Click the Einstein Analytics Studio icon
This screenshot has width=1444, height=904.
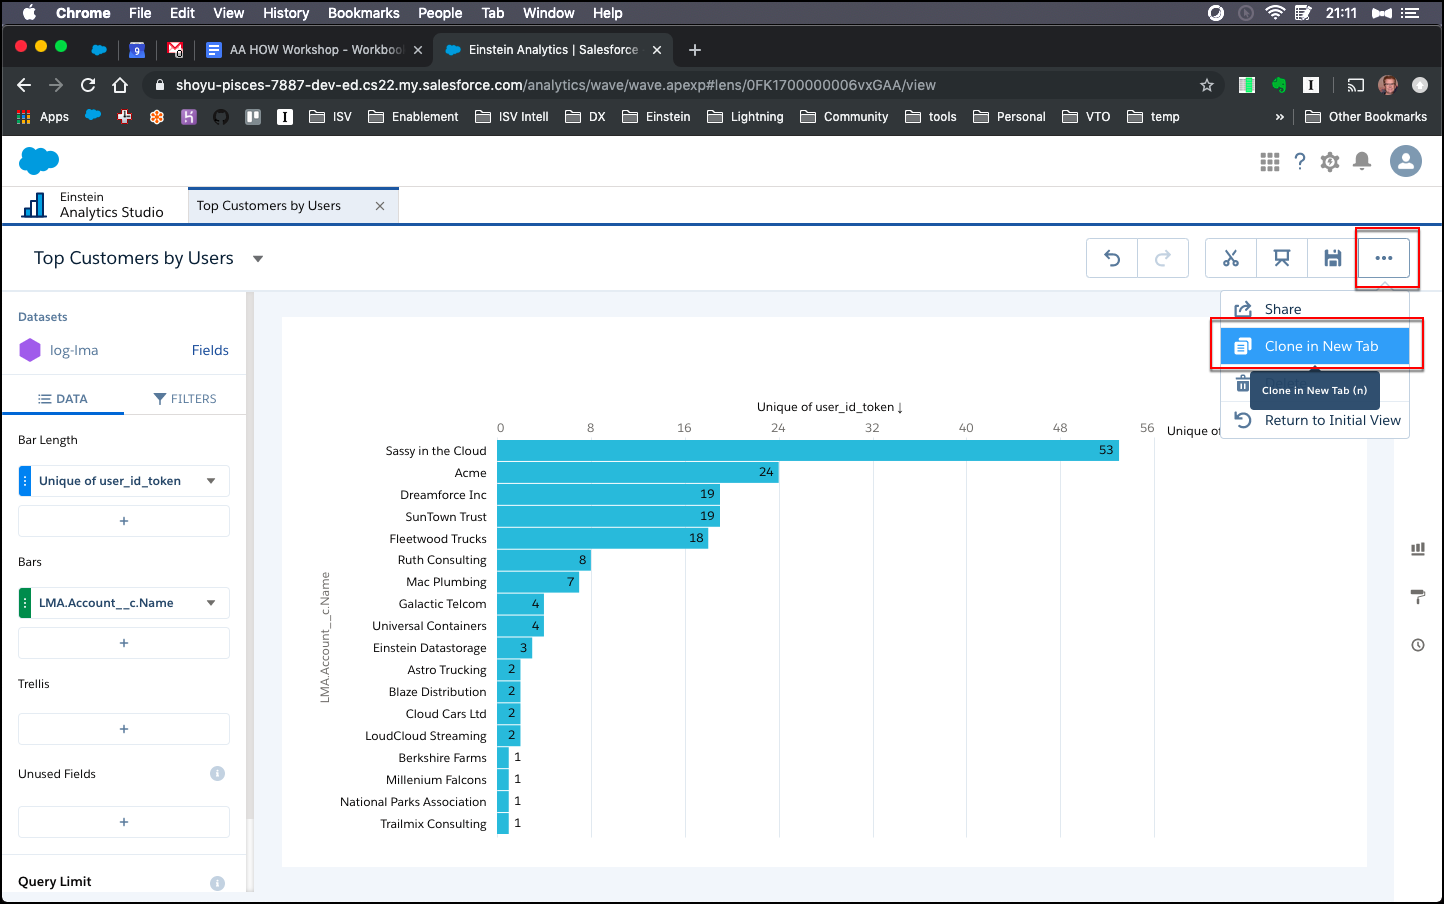pyautogui.click(x=34, y=205)
